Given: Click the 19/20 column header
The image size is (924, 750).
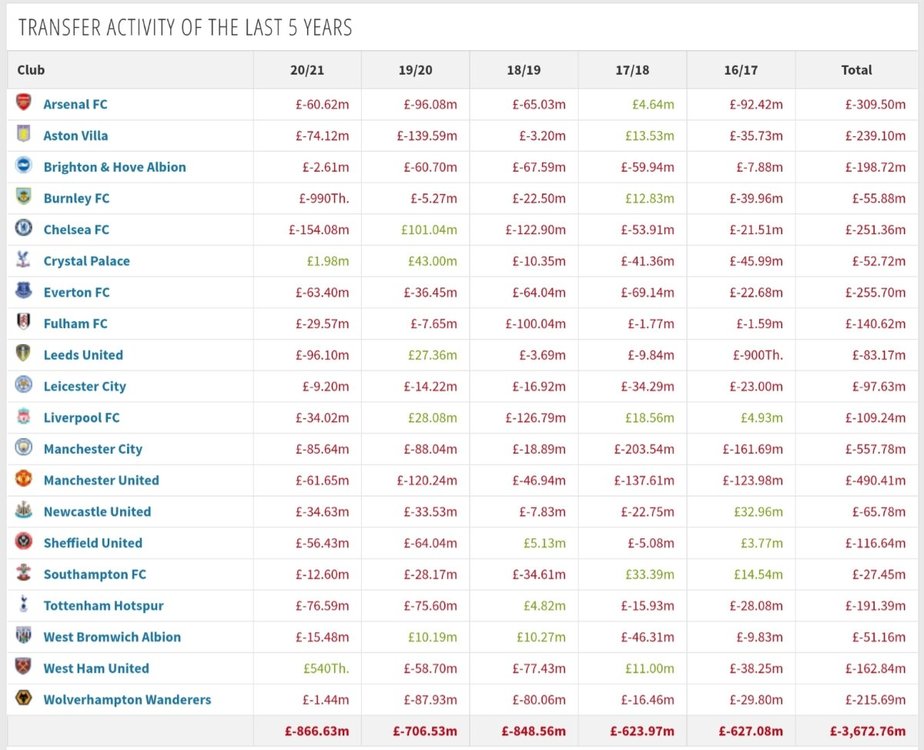Looking at the screenshot, I should click(415, 70).
